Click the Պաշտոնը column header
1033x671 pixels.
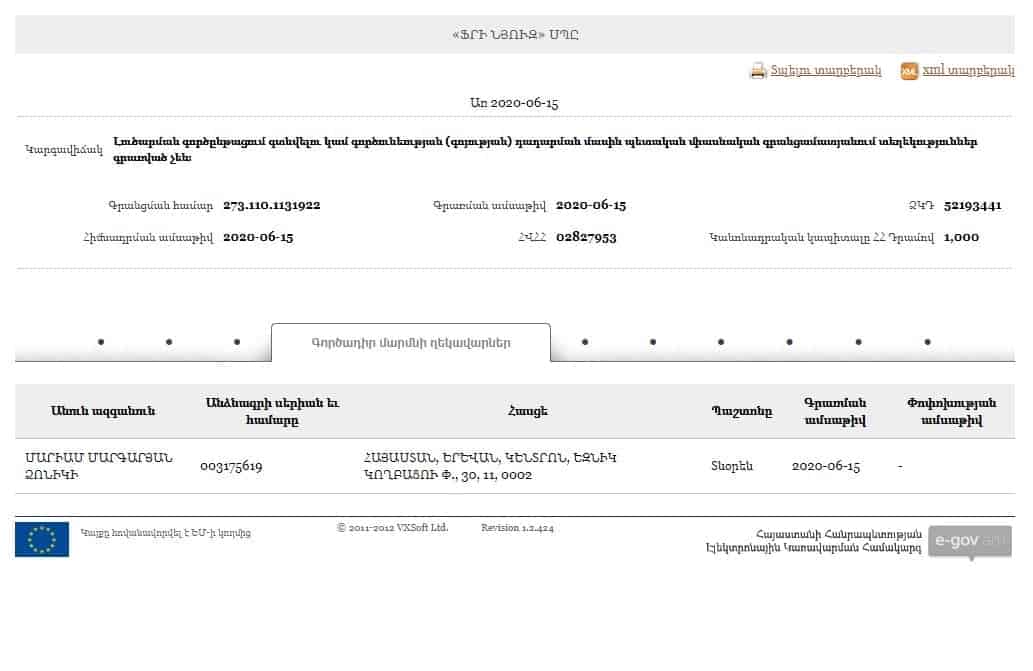point(742,411)
